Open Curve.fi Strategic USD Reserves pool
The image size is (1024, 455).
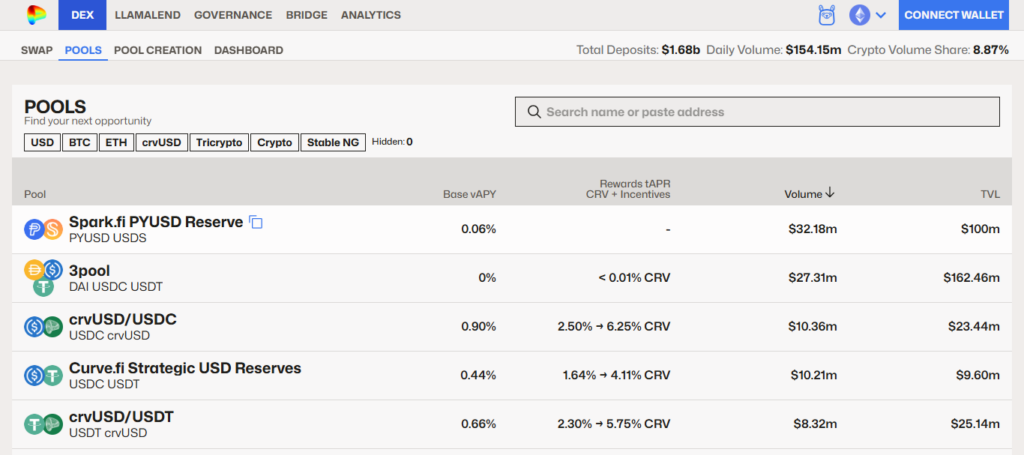(x=185, y=368)
